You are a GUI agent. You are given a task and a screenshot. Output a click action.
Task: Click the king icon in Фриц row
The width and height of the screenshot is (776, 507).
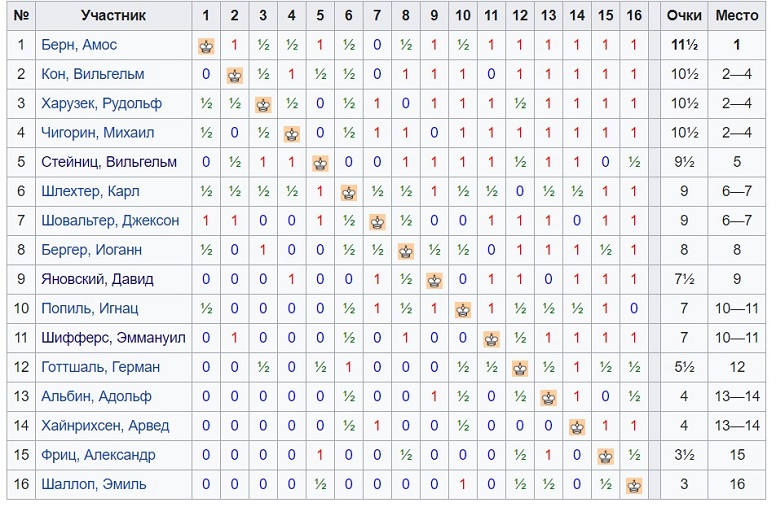605,456
